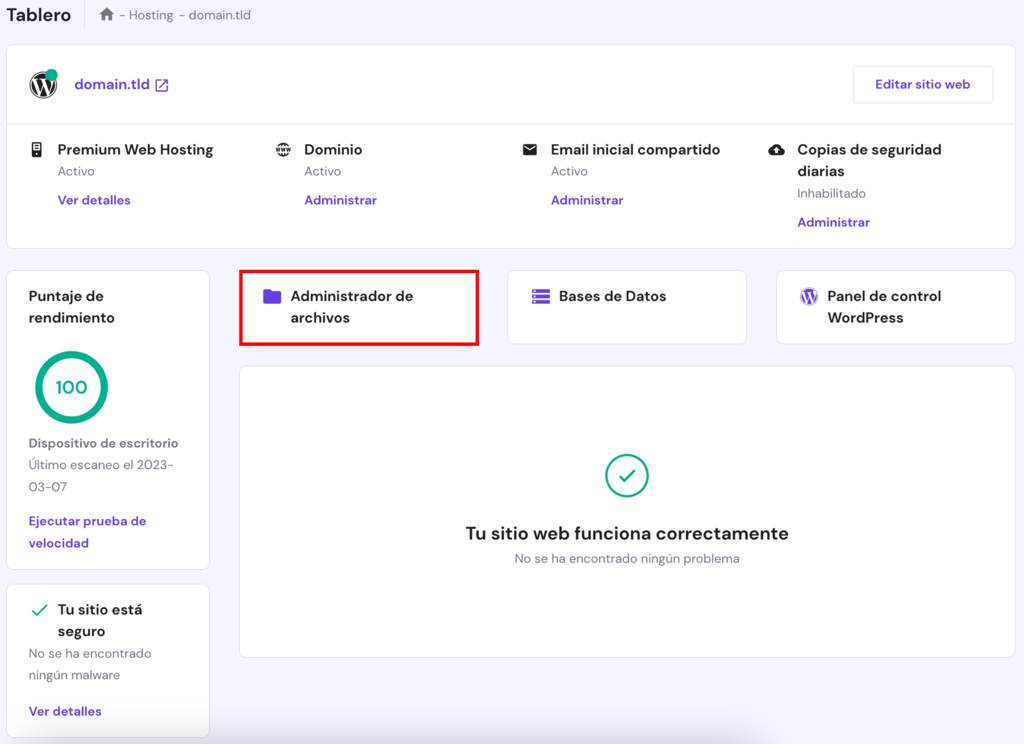The width and height of the screenshot is (1024, 744).
Task: Open Ver detalles in Tu sitio está seguro card
Action: [x=66, y=711]
